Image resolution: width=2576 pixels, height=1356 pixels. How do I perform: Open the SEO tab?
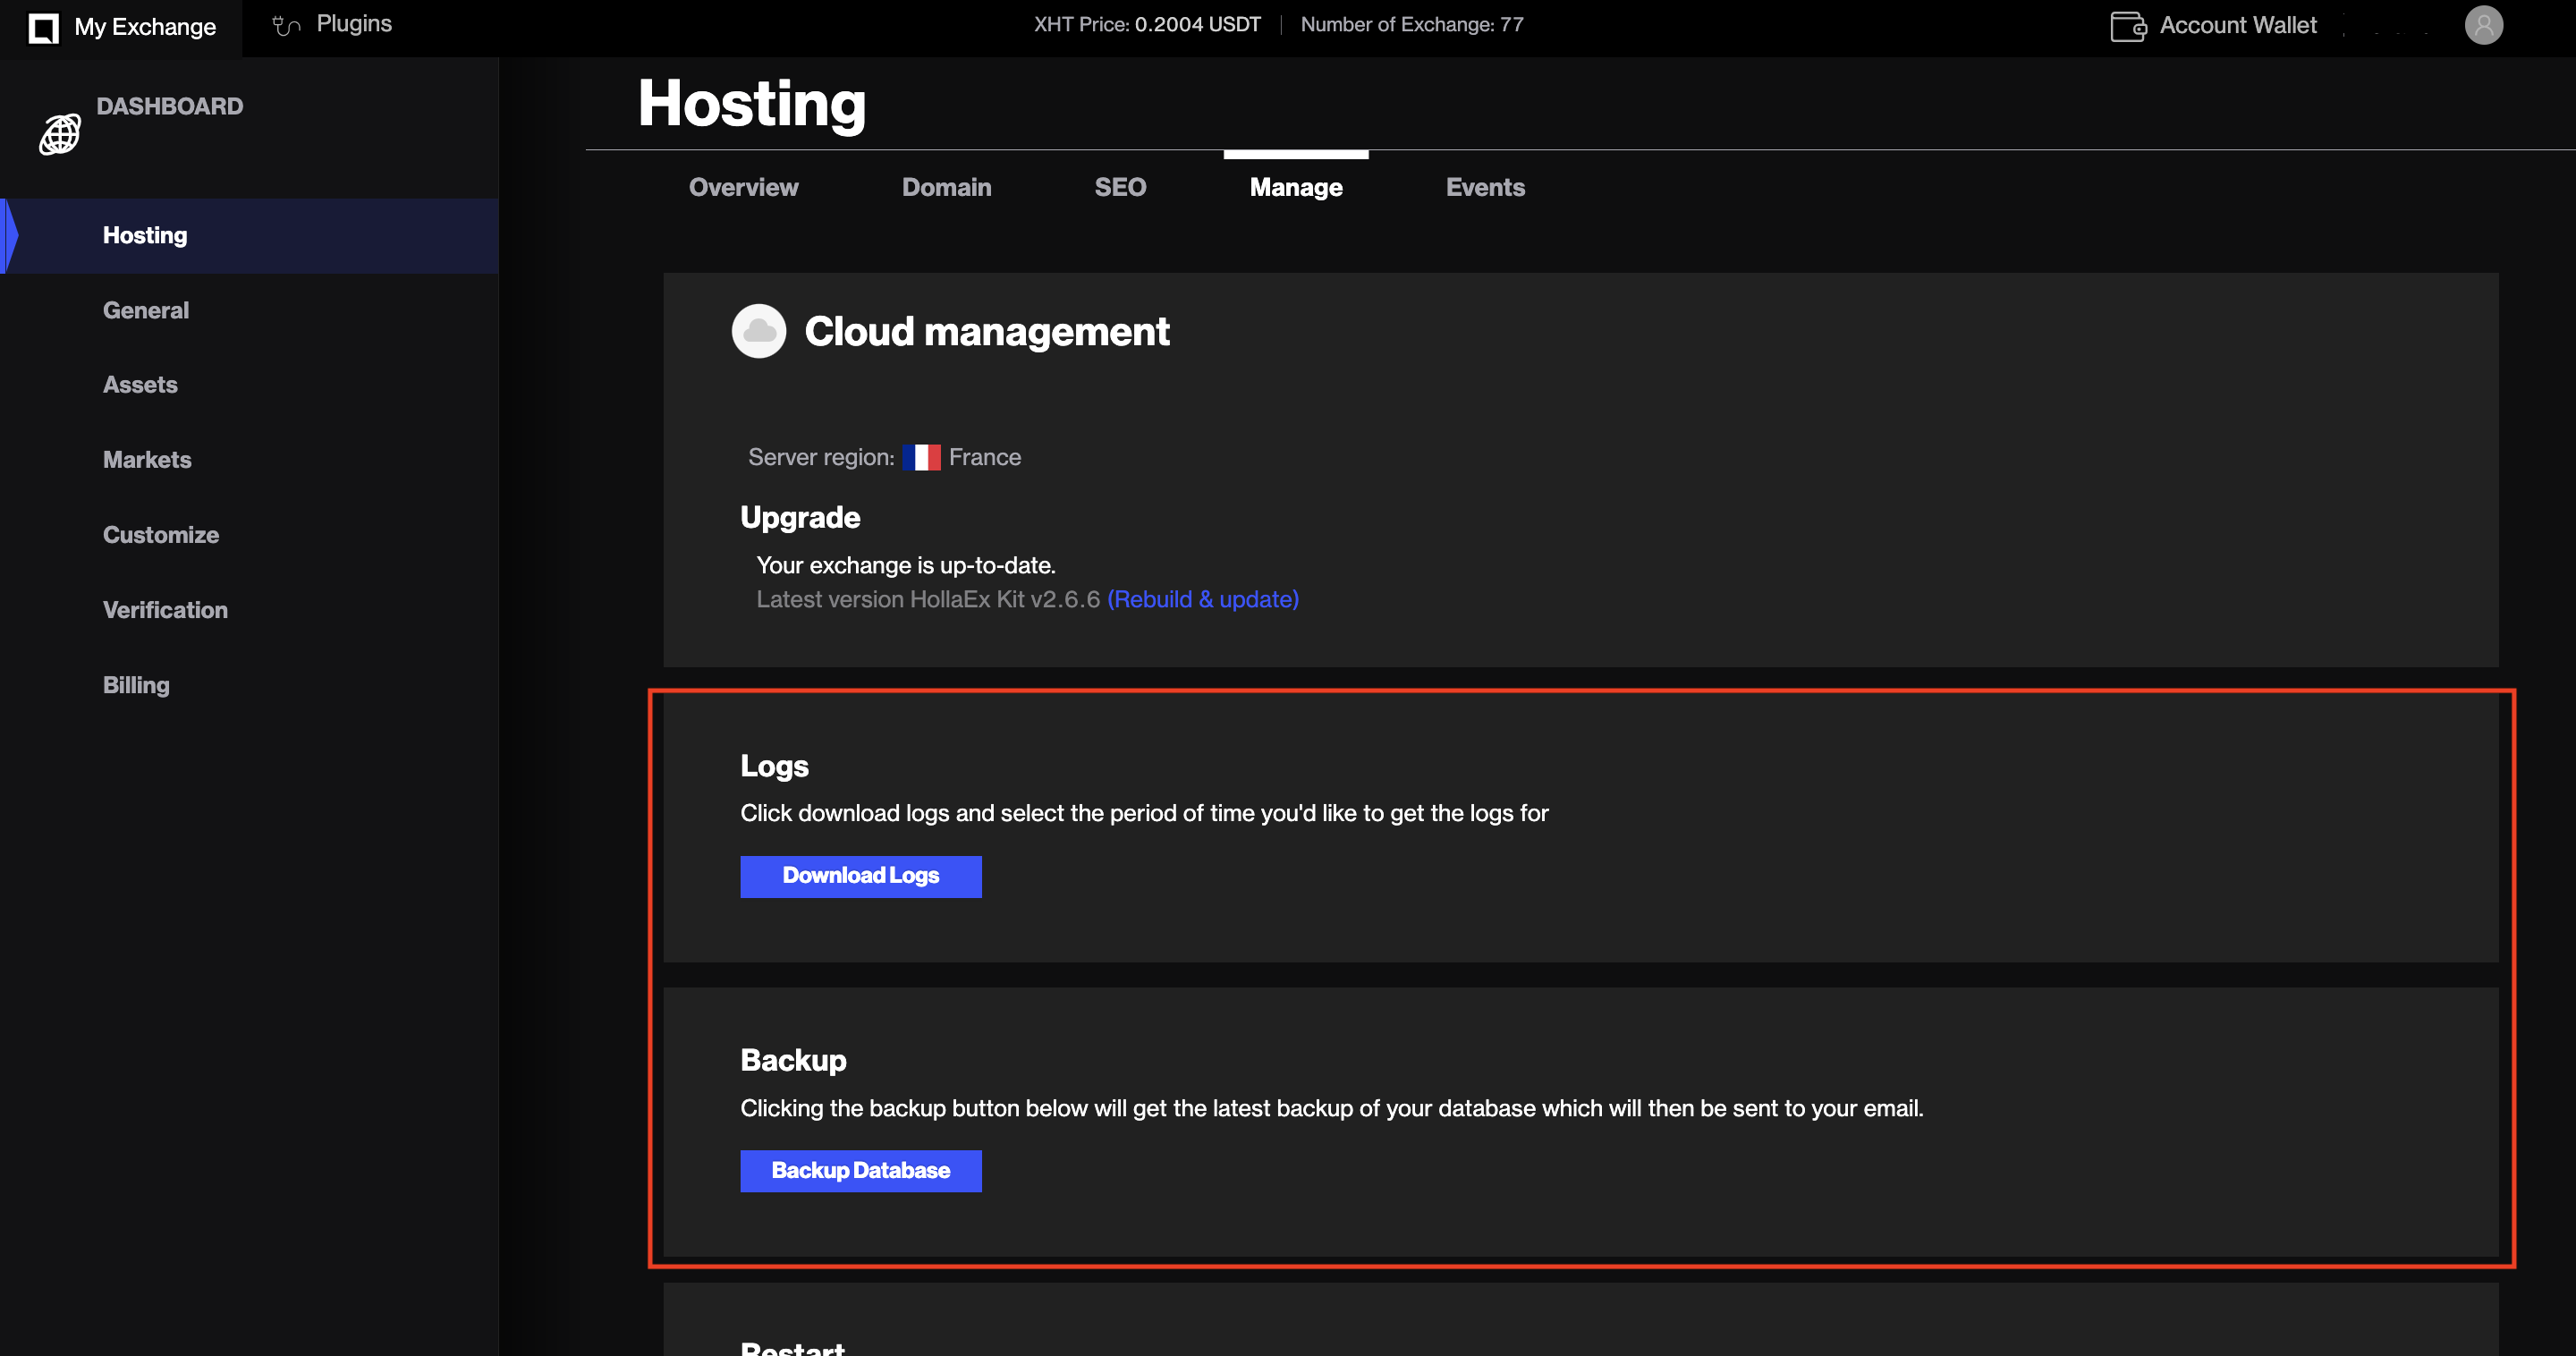[1120, 187]
